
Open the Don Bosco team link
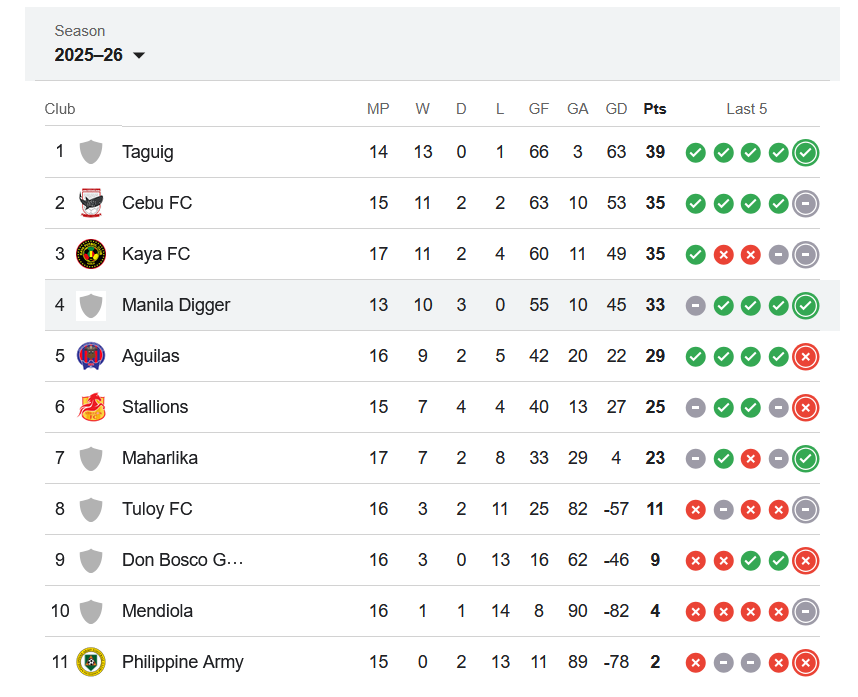point(182,560)
